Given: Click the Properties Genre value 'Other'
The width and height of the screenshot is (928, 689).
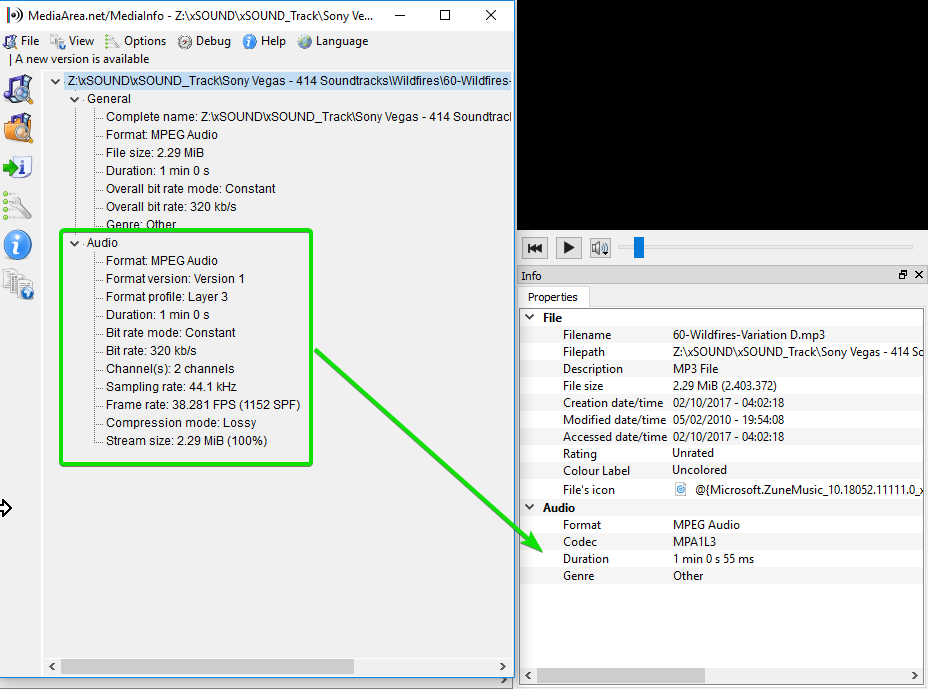Looking at the screenshot, I should click(x=688, y=576).
